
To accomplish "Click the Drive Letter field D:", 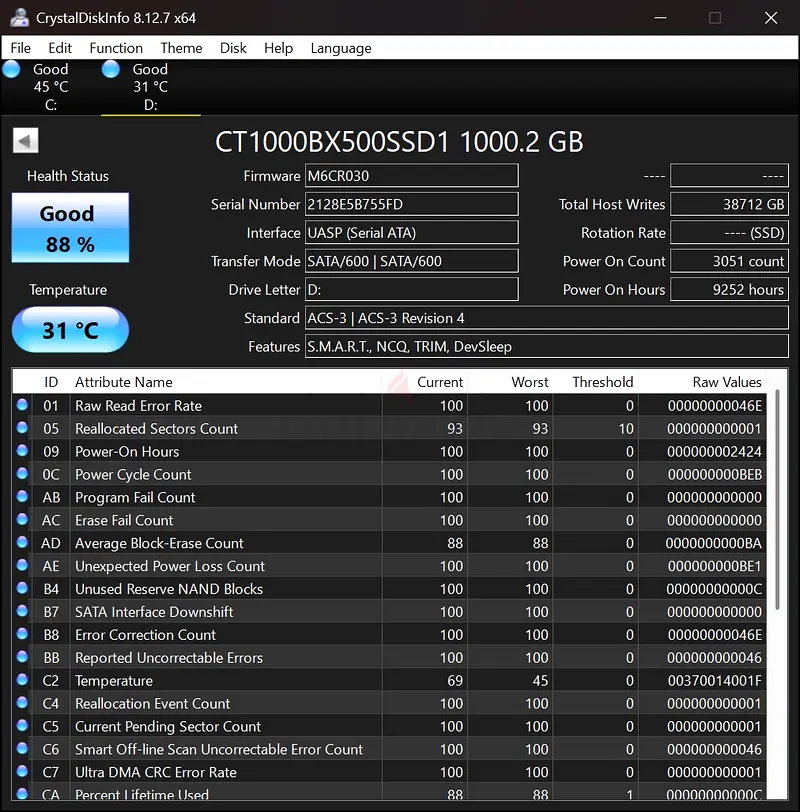I will pyautogui.click(x=412, y=289).
